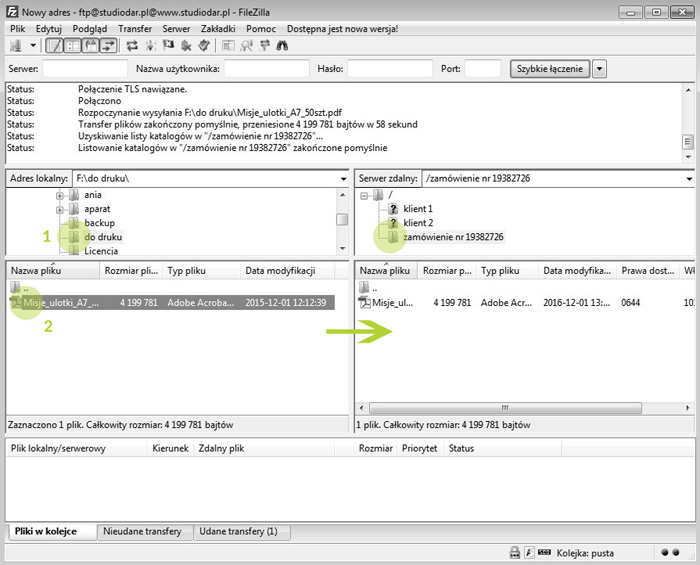The height and width of the screenshot is (565, 700).
Task: Click the remote order folder 19382726 icon
Action: (393, 237)
